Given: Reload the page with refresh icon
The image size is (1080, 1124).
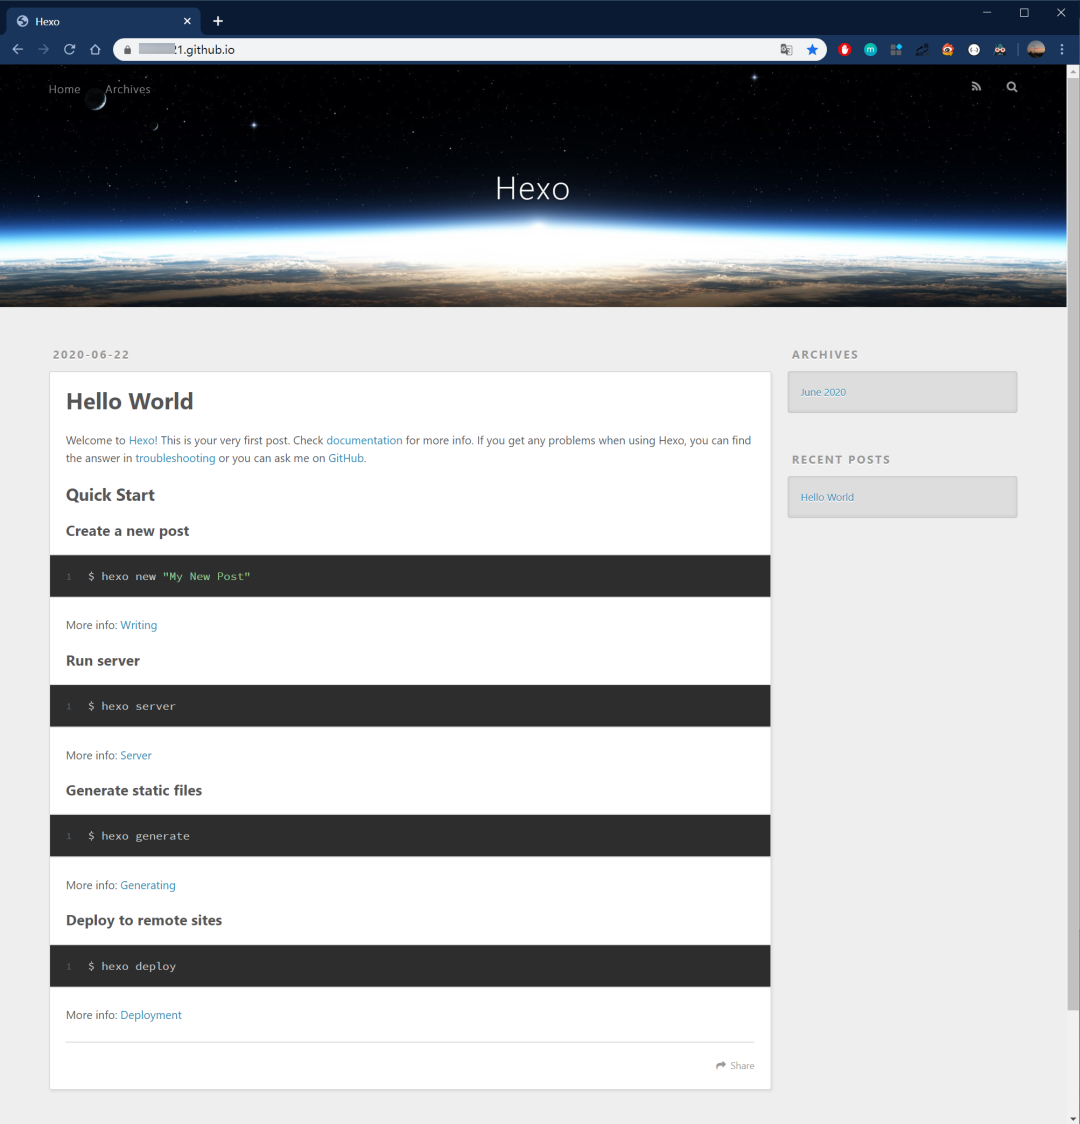Looking at the screenshot, I should (70, 49).
